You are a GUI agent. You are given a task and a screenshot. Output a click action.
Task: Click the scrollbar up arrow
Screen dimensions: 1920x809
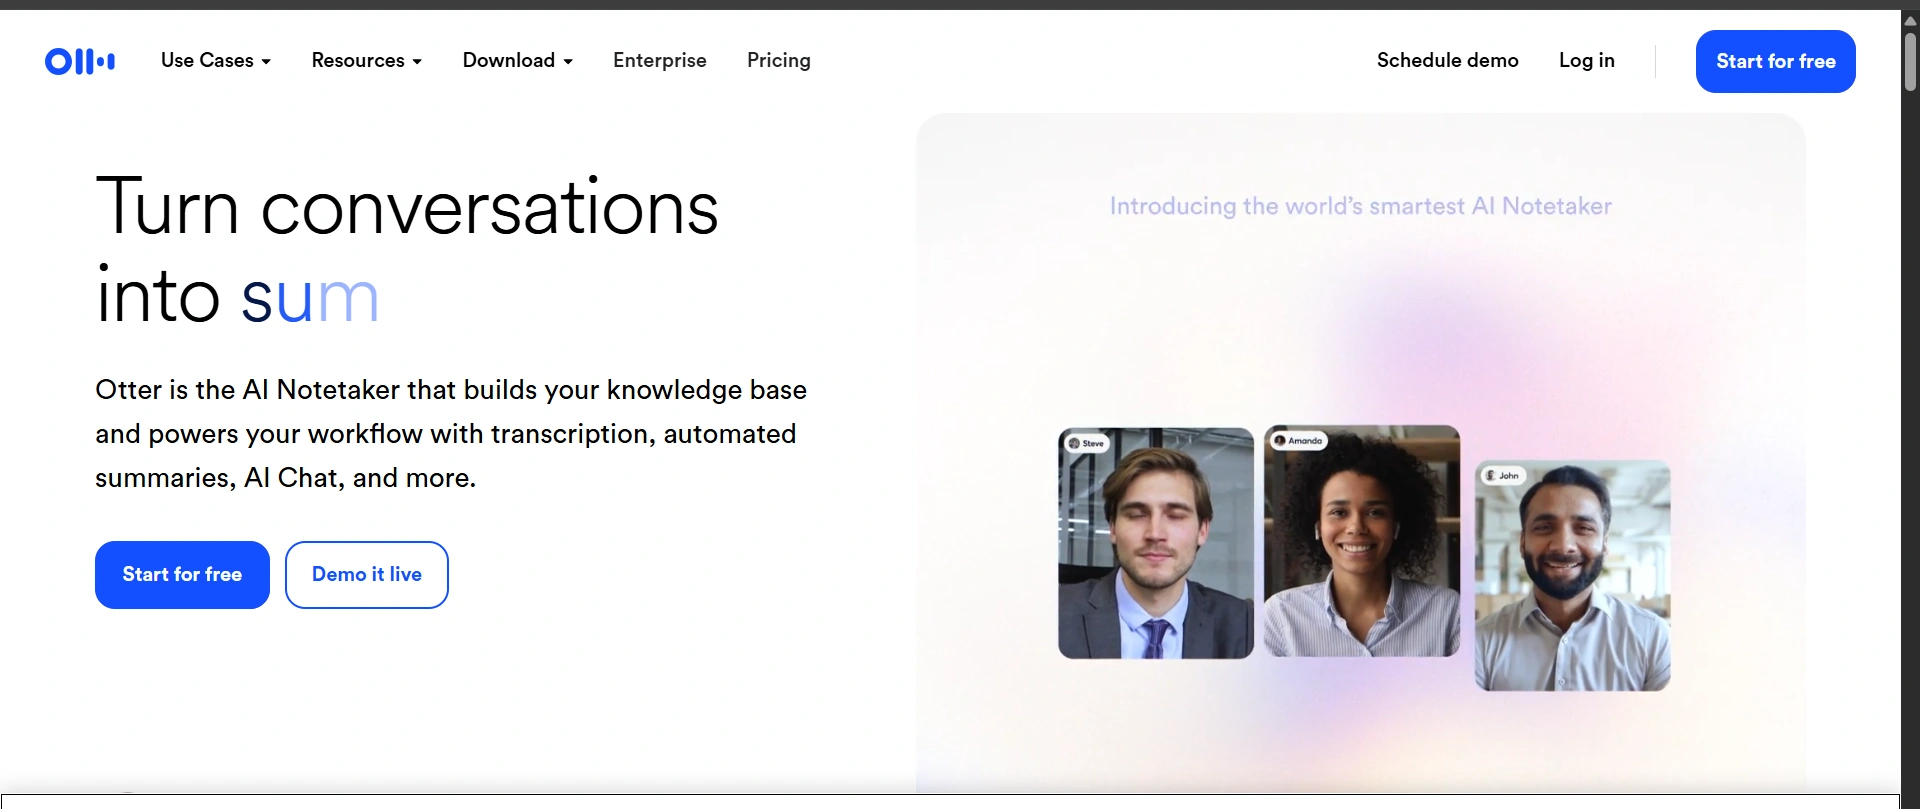coord(1910,20)
